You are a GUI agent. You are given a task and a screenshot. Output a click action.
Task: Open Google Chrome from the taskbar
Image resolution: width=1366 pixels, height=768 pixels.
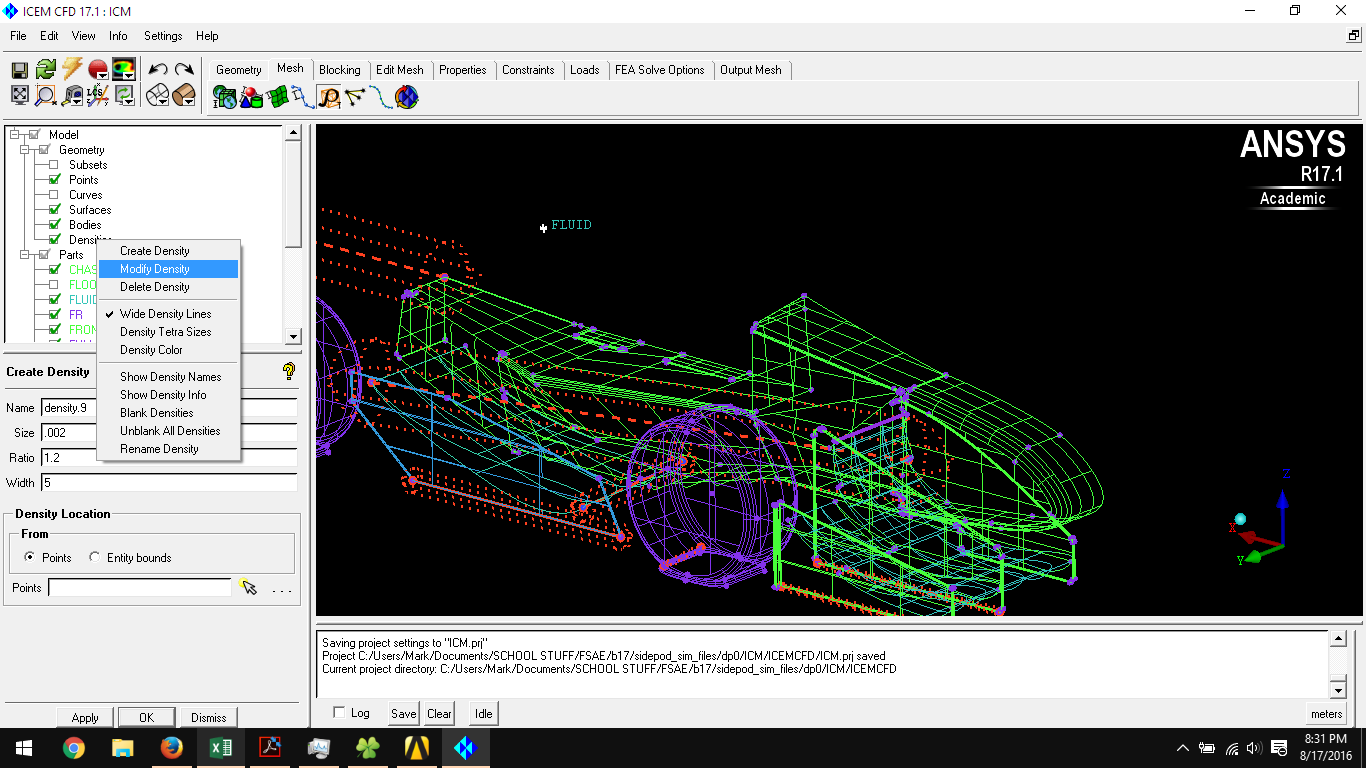pyautogui.click(x=74, y=747)
